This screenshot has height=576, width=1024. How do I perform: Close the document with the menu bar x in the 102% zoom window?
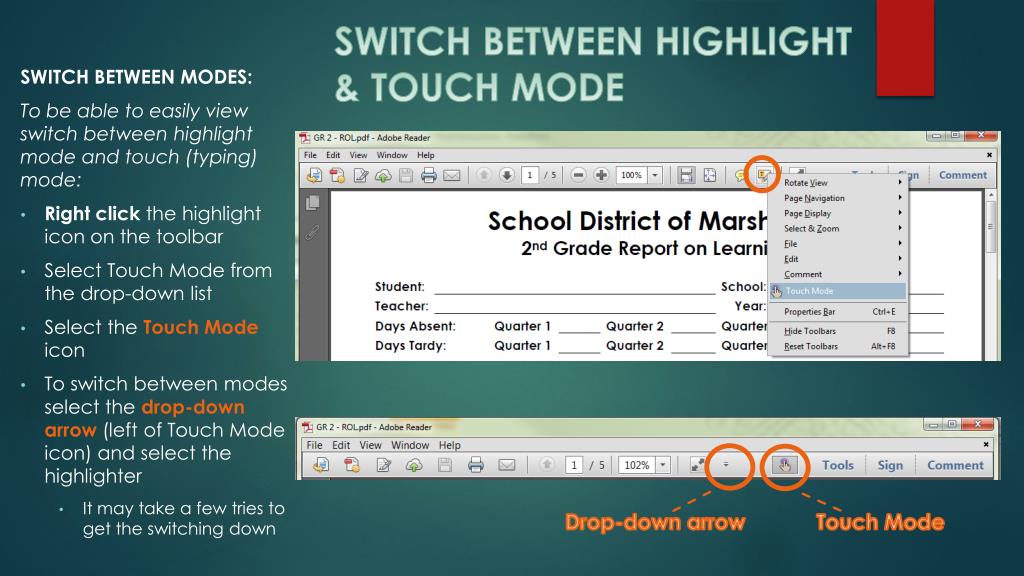[986, 444]
